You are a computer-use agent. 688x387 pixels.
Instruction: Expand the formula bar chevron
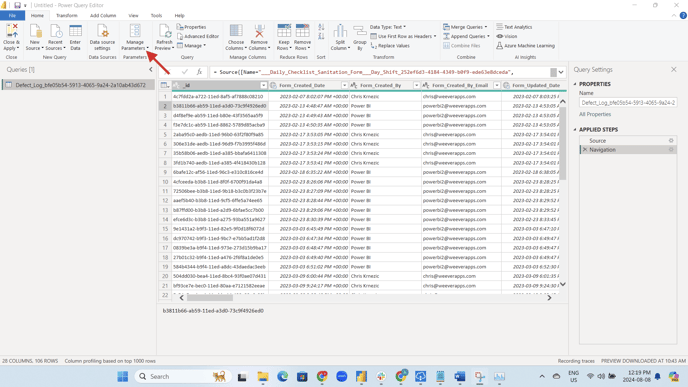(x=561, y=72)
